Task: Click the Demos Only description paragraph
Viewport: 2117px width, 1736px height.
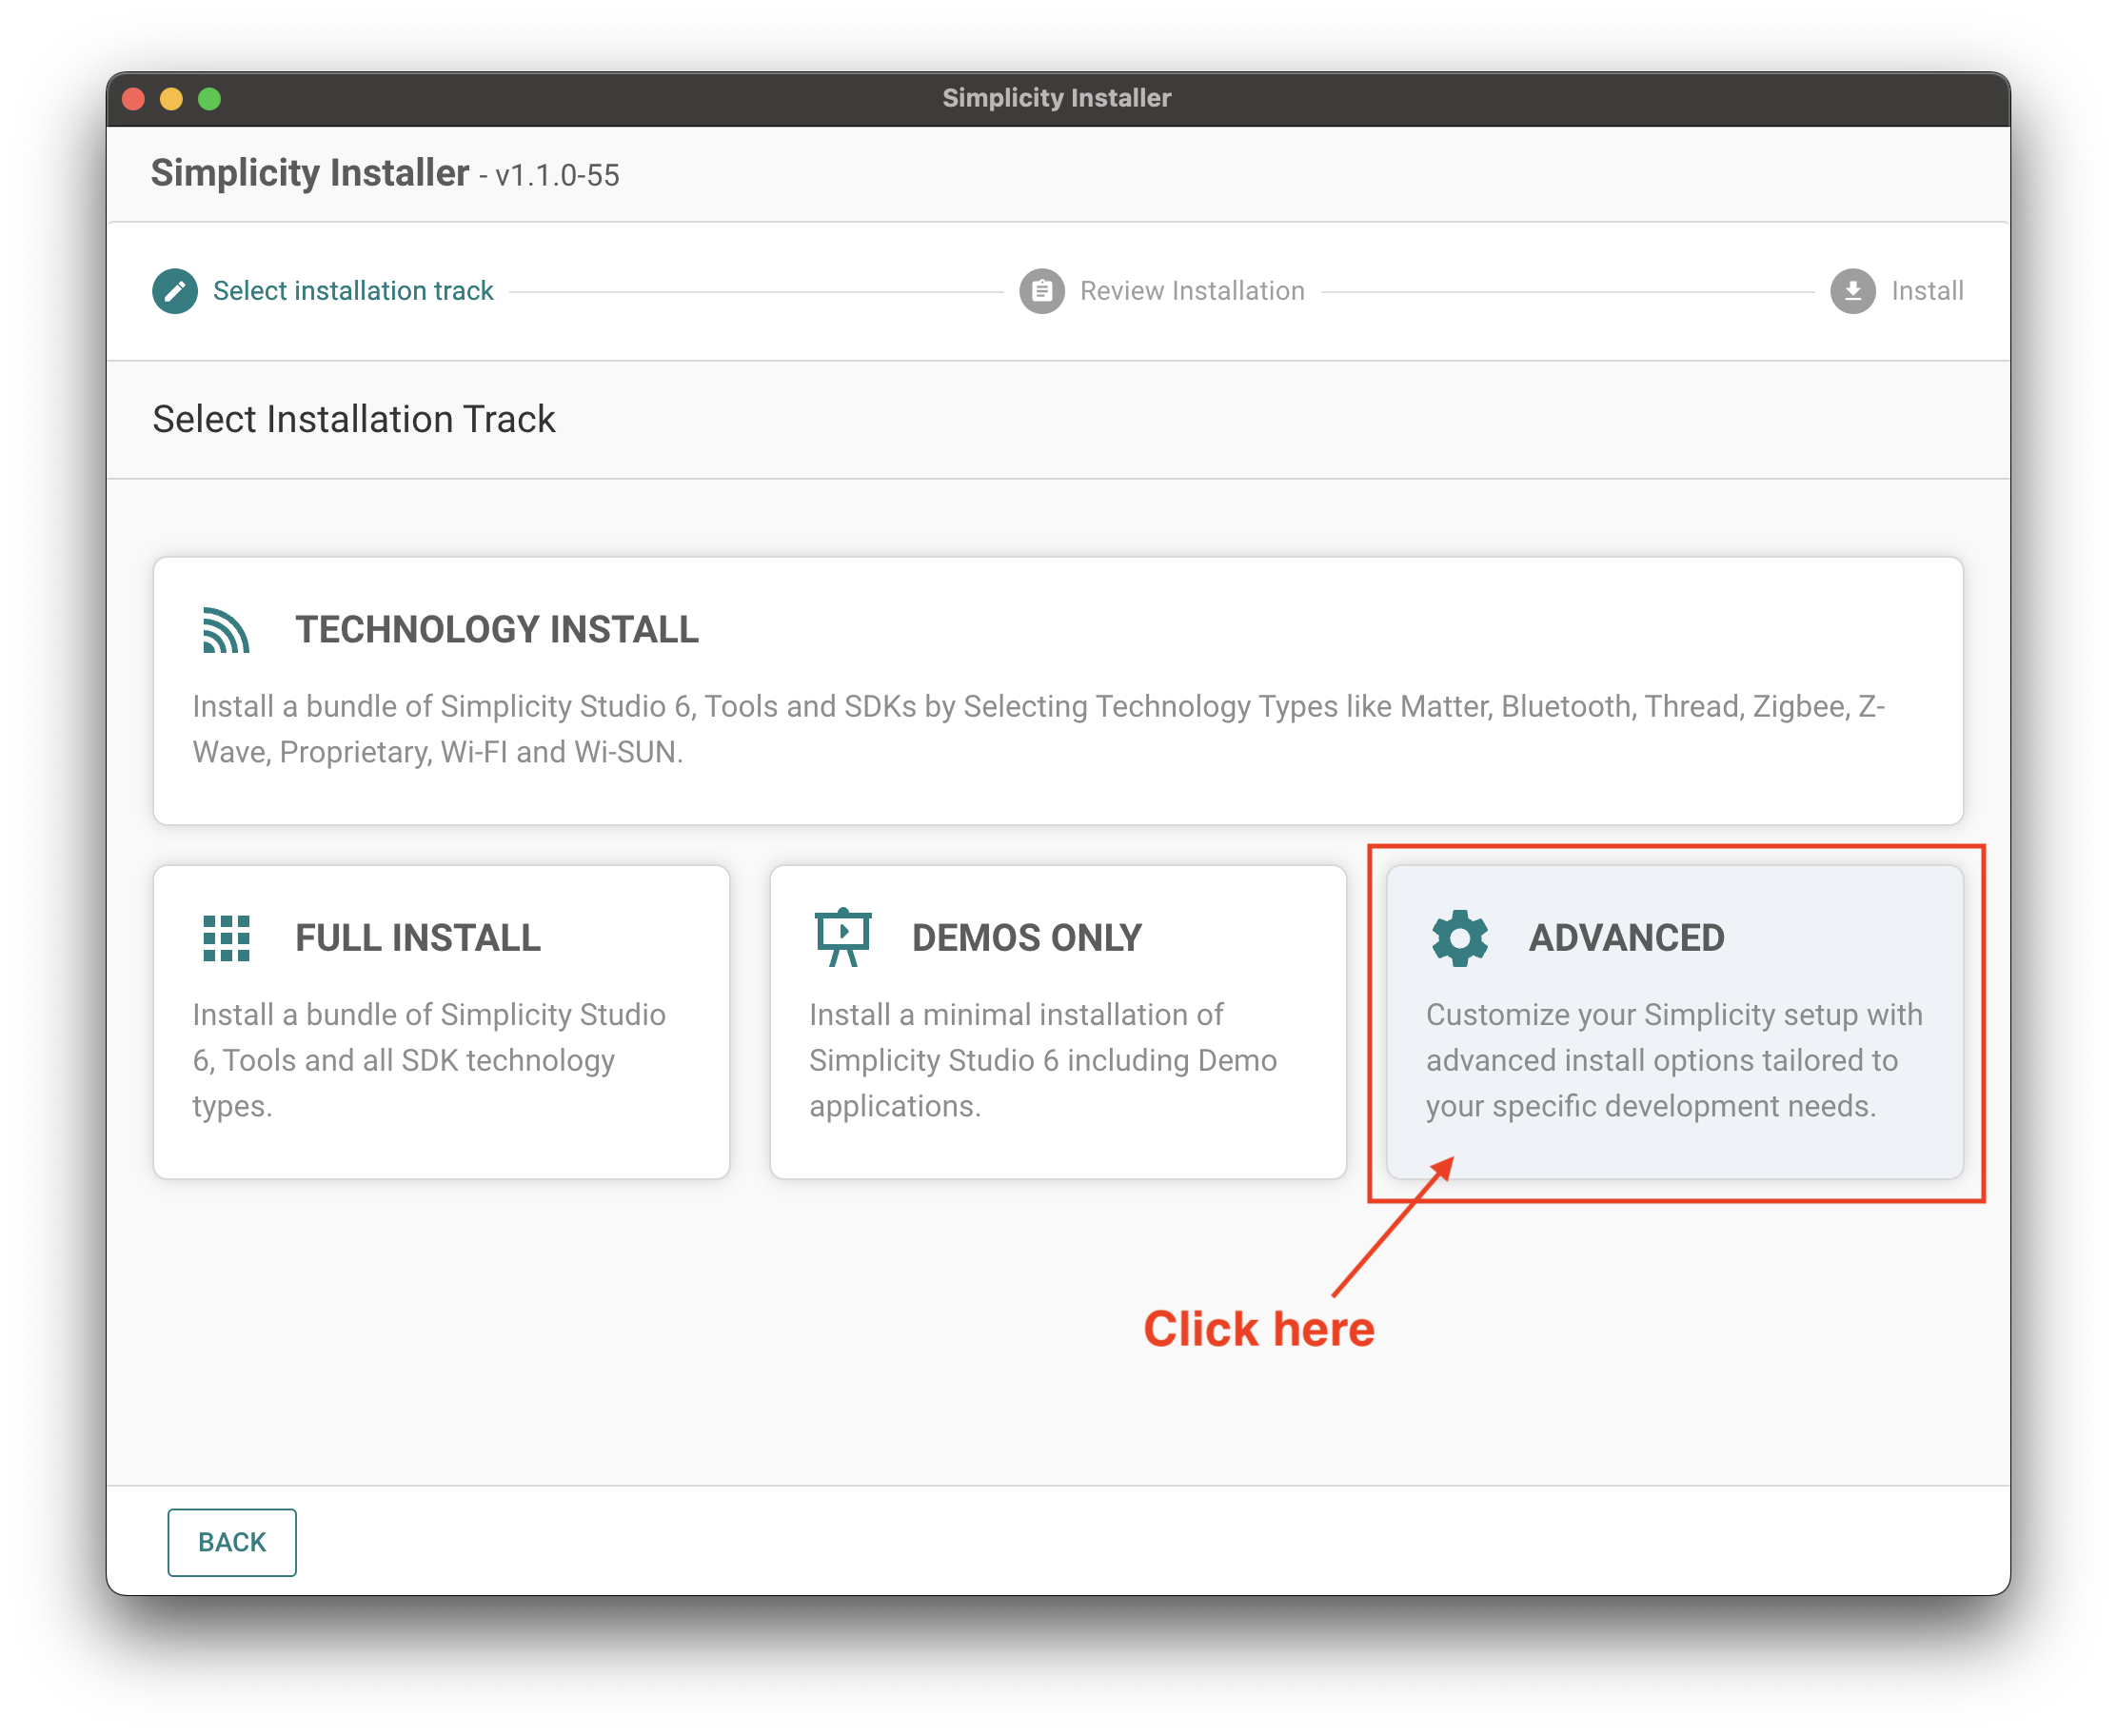Action: tap(1042, 1060)
